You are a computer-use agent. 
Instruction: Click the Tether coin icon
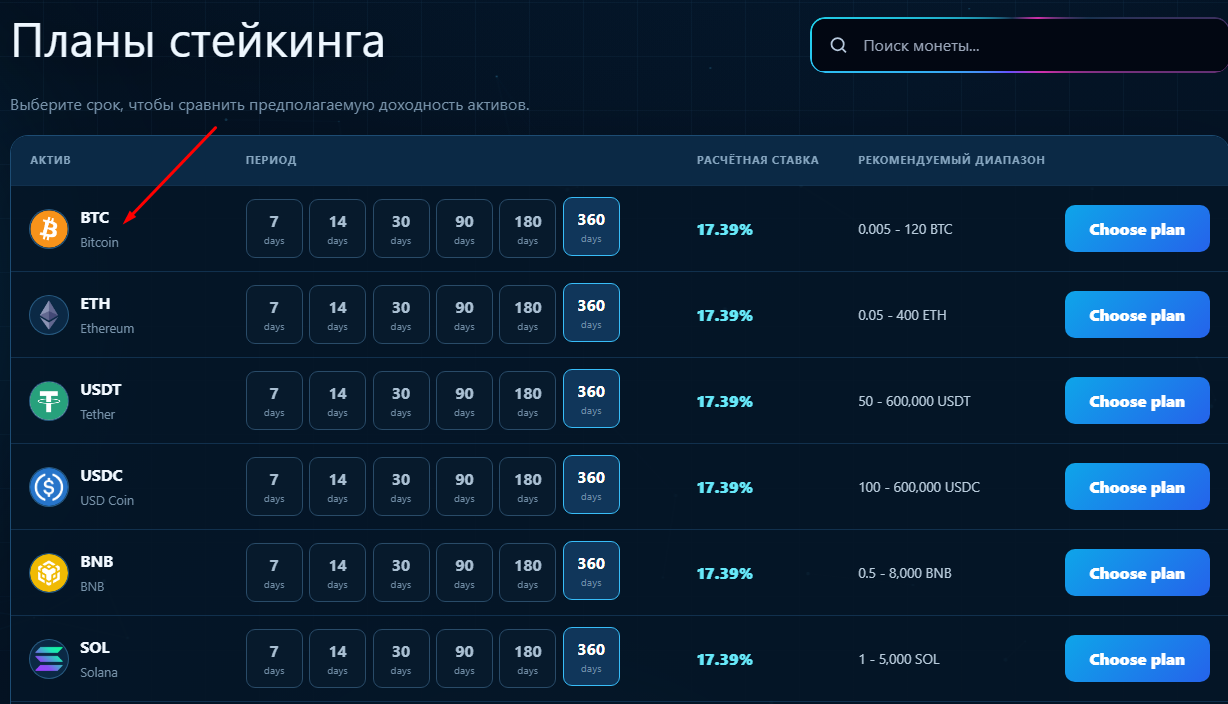point(49,401)
